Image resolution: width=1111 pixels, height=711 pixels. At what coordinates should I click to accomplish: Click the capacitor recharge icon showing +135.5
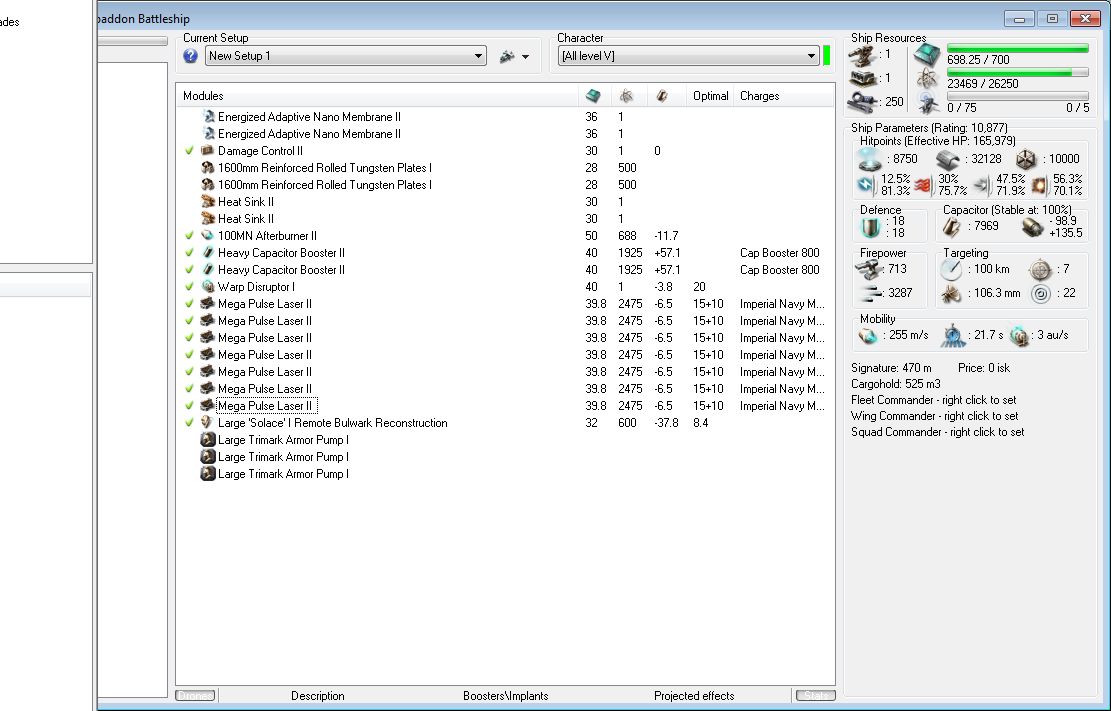pos(1032,227)
